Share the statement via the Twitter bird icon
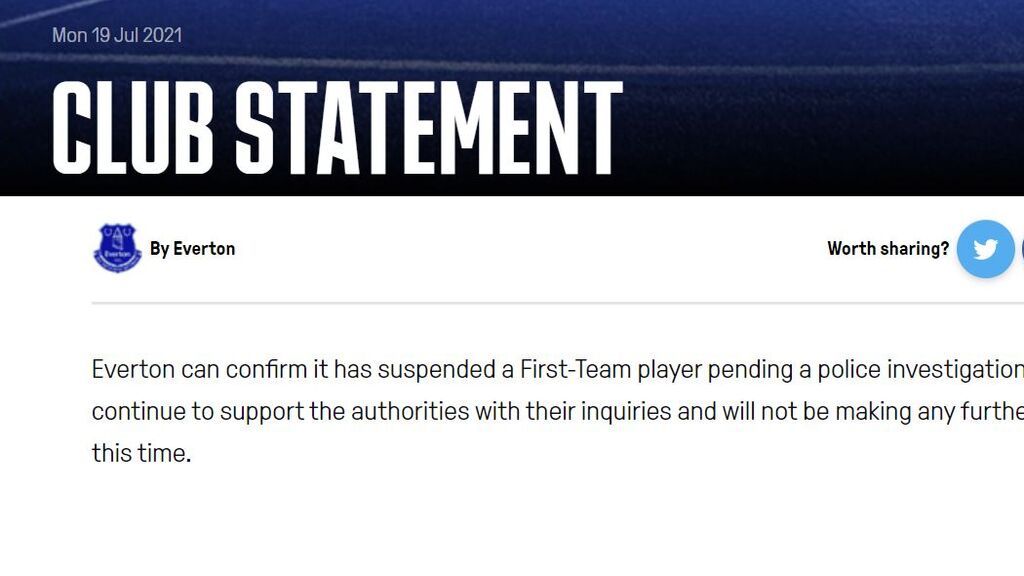This screenshot has height=576, width=1024. (985, 249)
